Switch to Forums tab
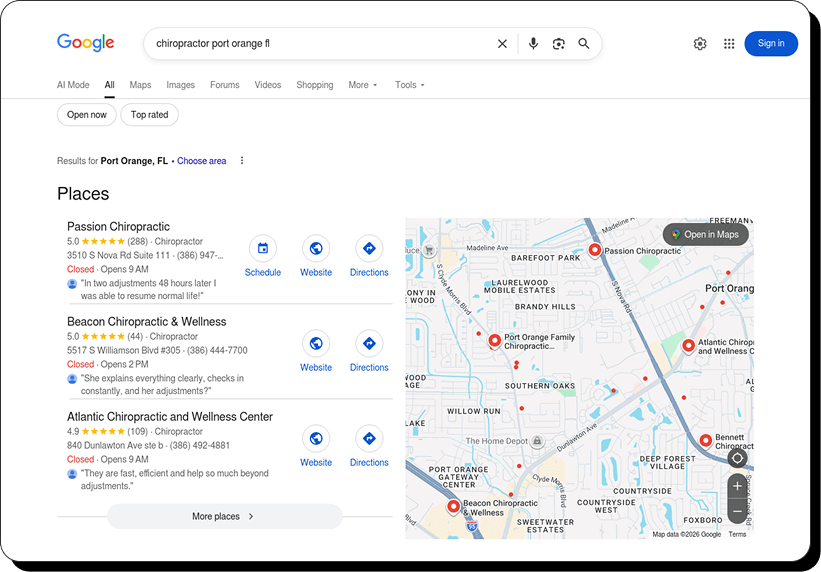 tap(225, 85)
